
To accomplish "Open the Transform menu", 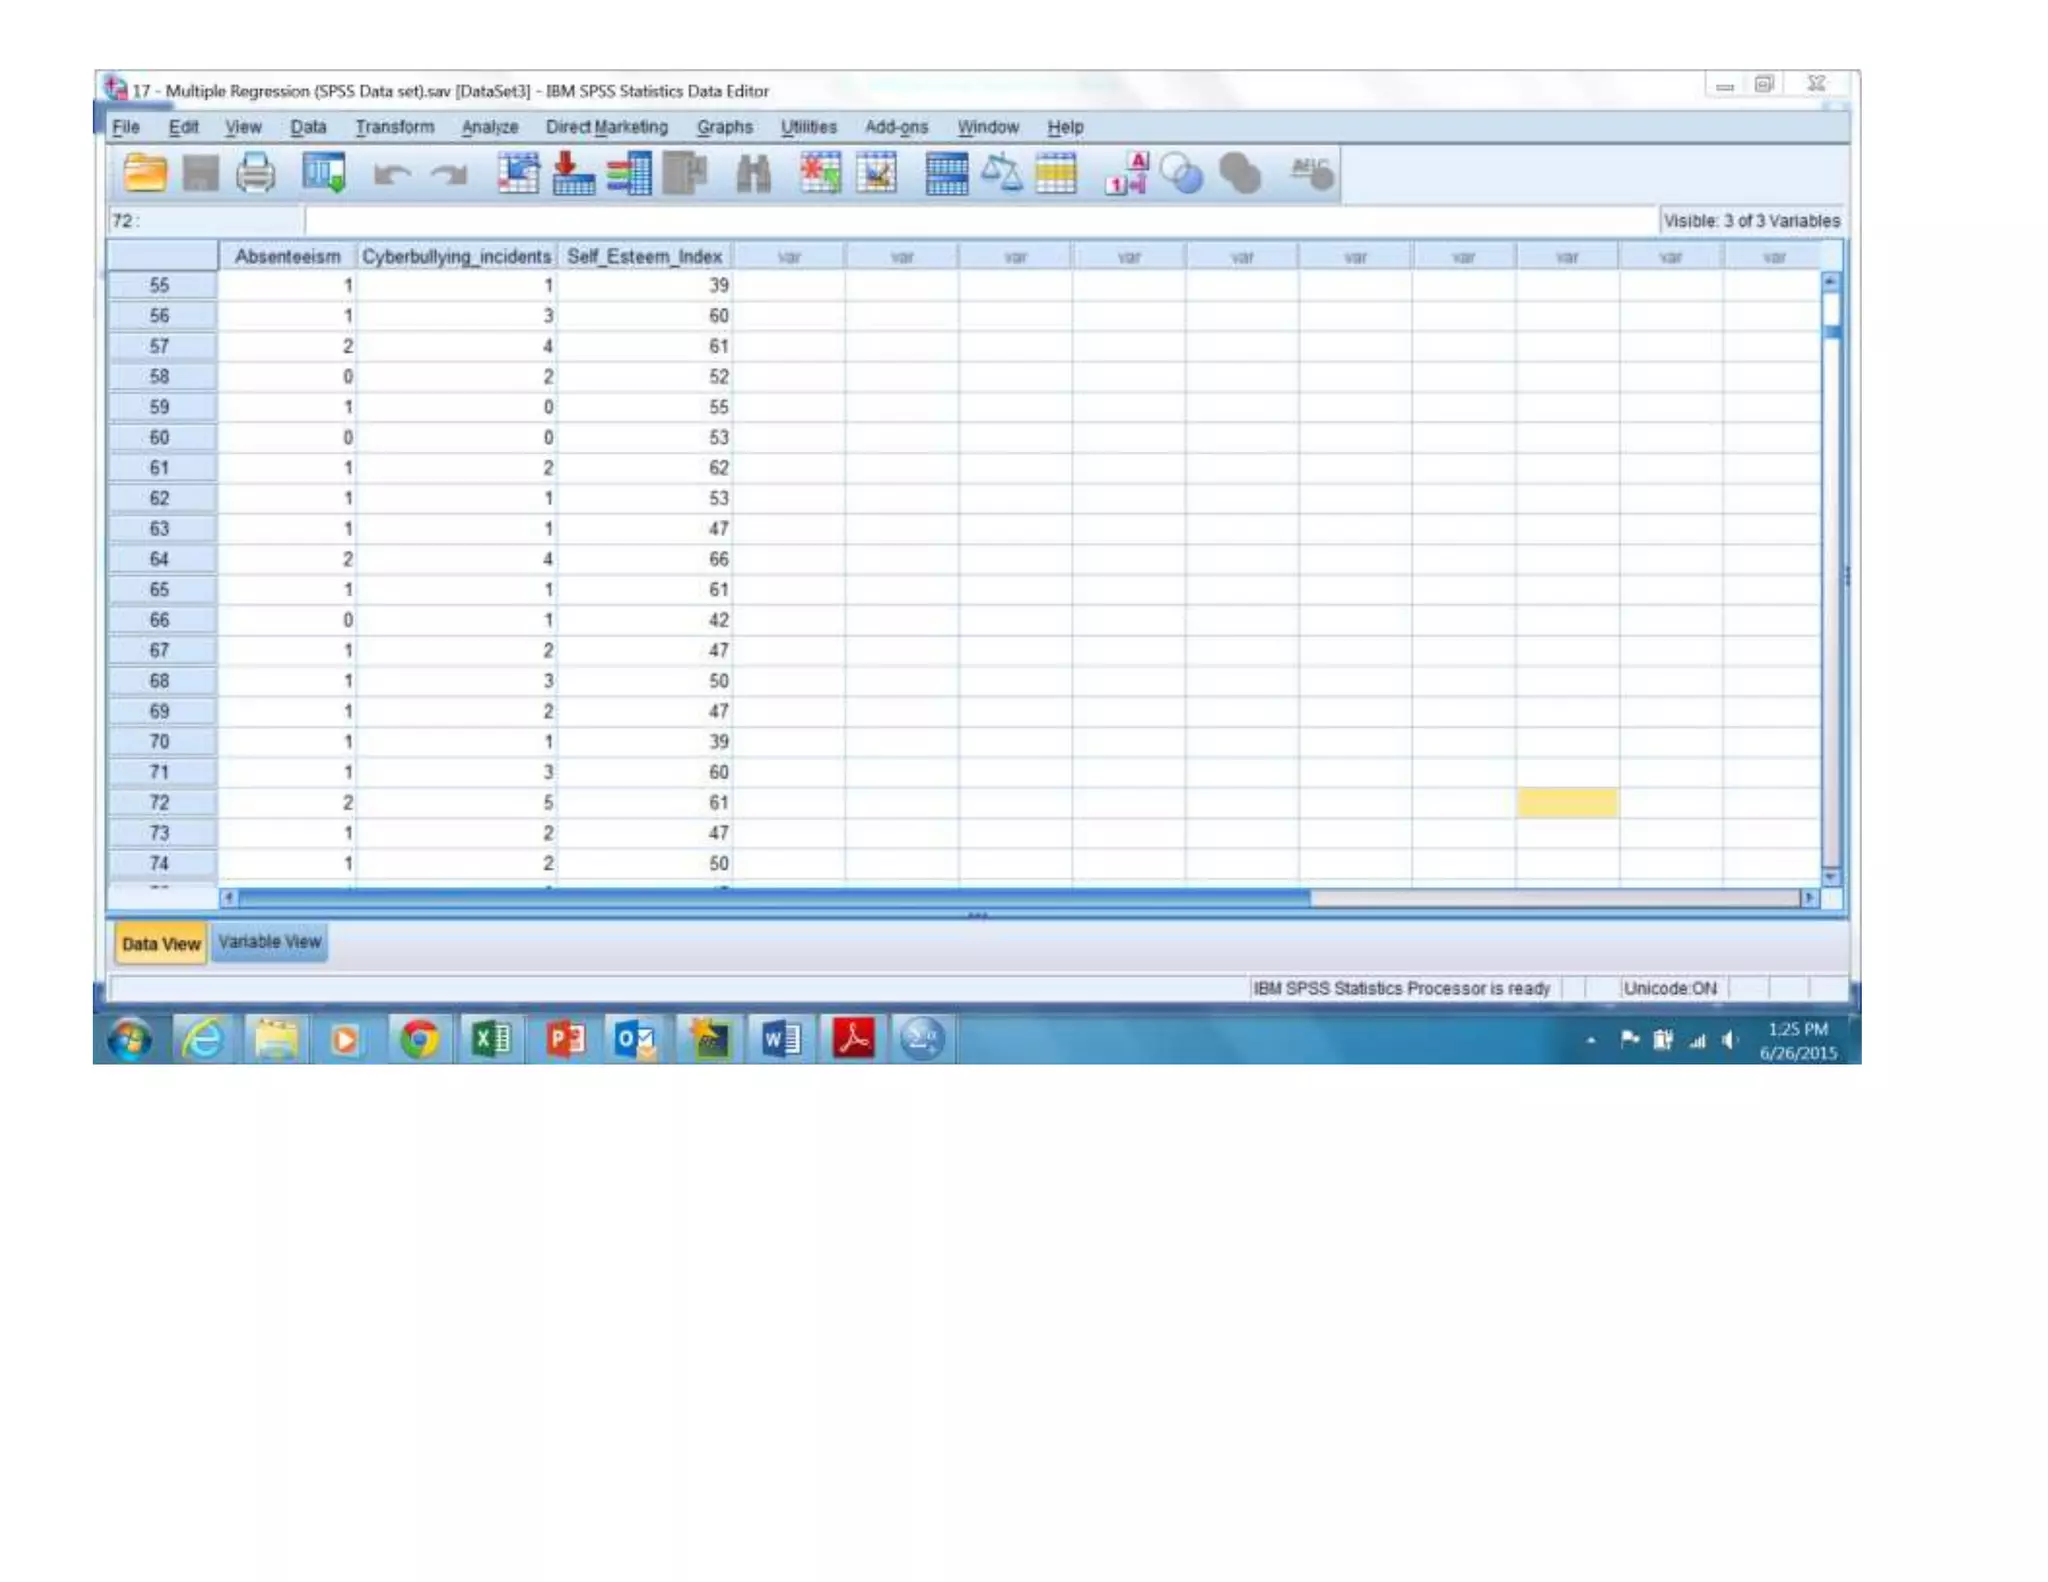I will pos(394,128).
